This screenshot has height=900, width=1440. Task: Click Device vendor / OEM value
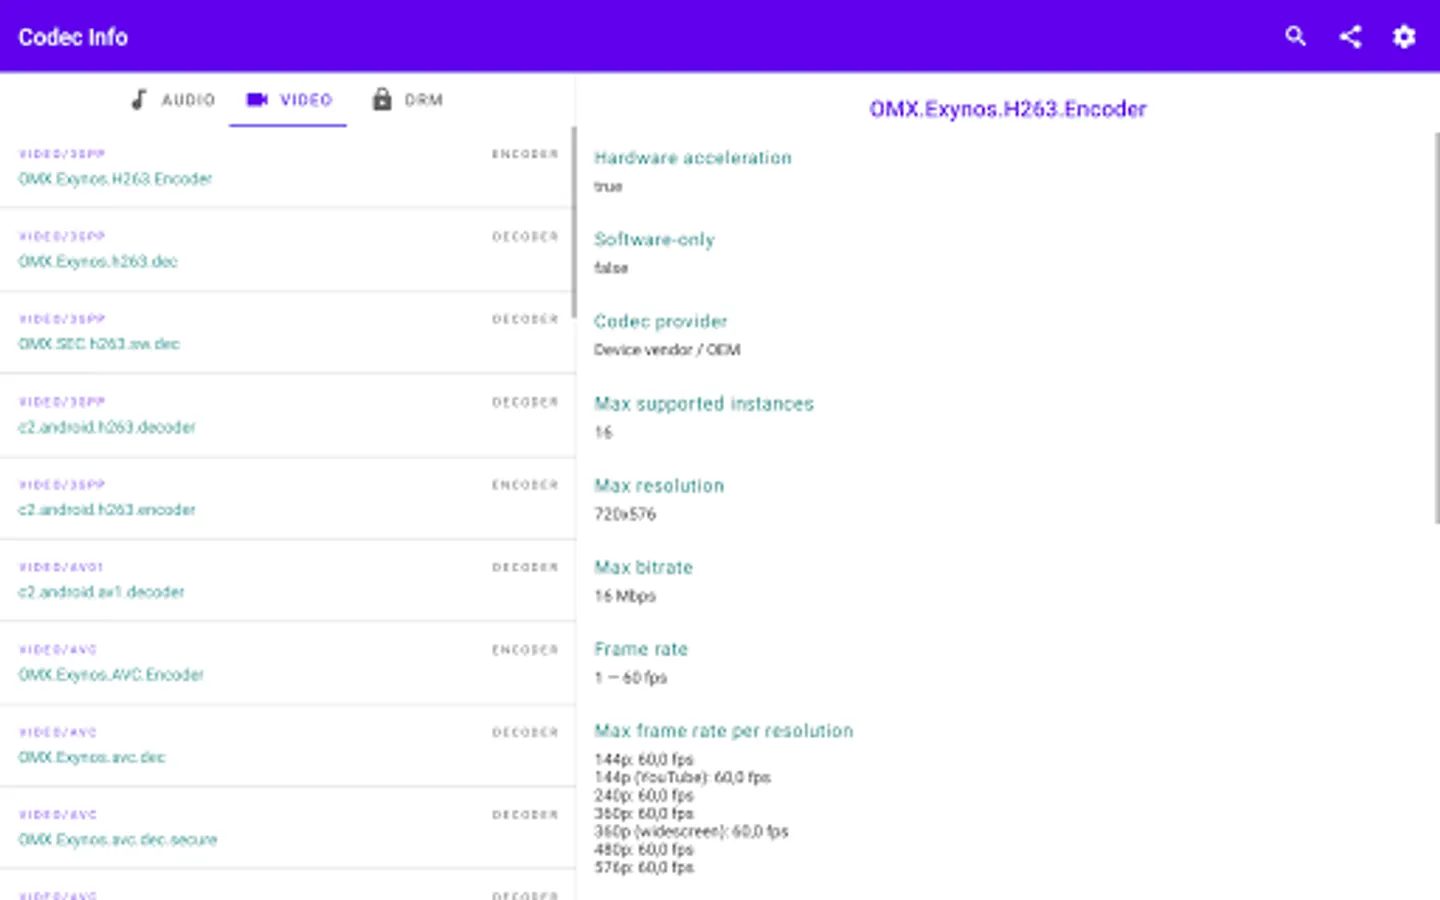[x=667, y=350]
